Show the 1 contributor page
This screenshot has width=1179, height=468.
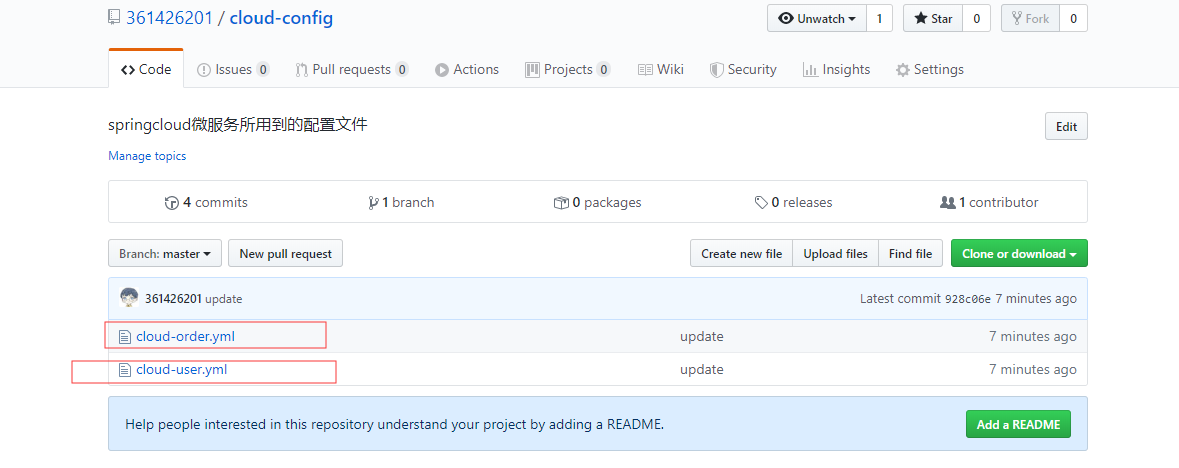(989, 202)
